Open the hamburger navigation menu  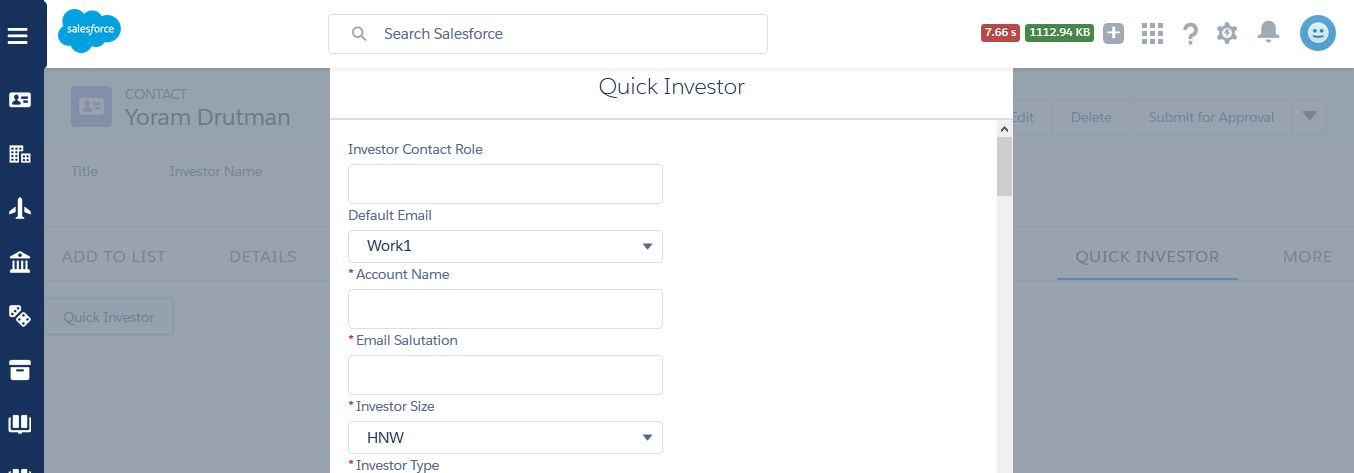[x=20, y=36]
